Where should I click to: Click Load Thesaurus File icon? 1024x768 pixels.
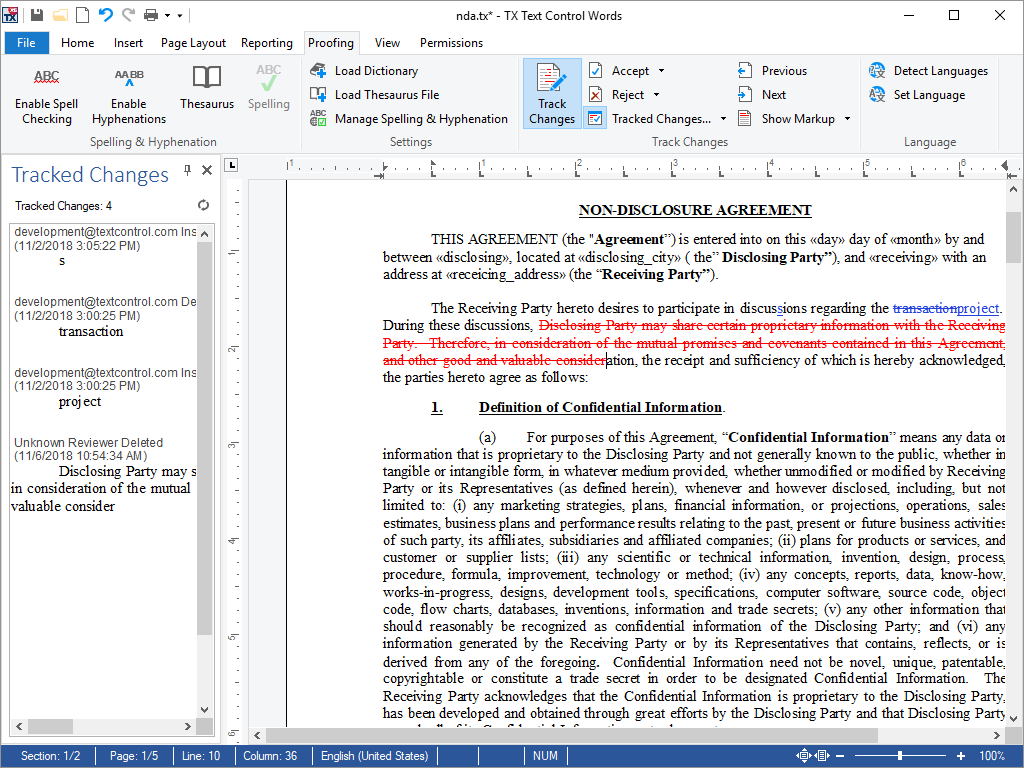(318, 95)
